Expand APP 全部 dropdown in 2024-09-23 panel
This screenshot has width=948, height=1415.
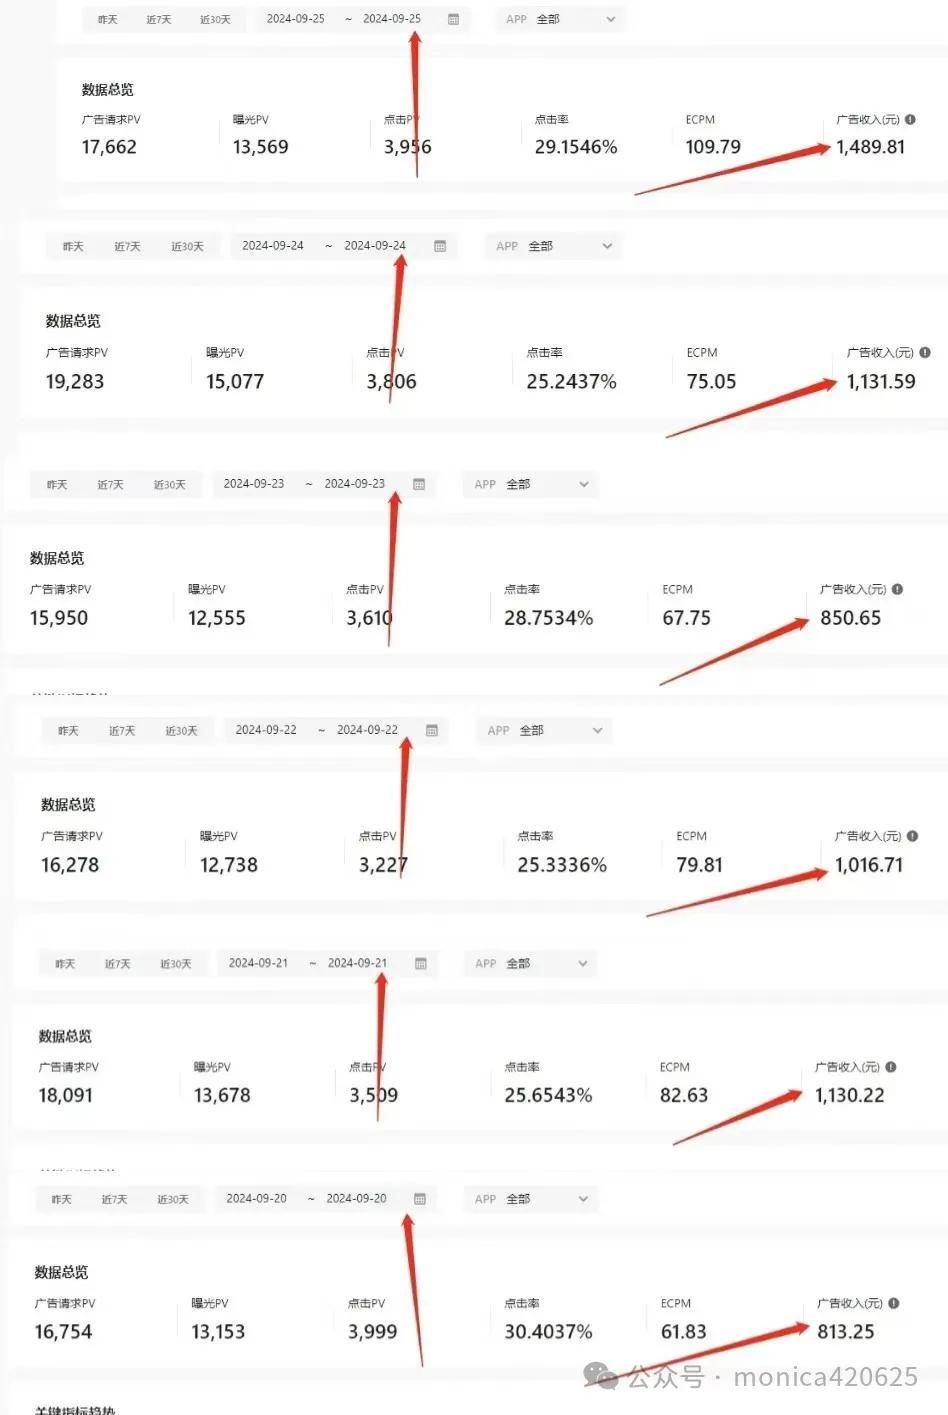531,484
